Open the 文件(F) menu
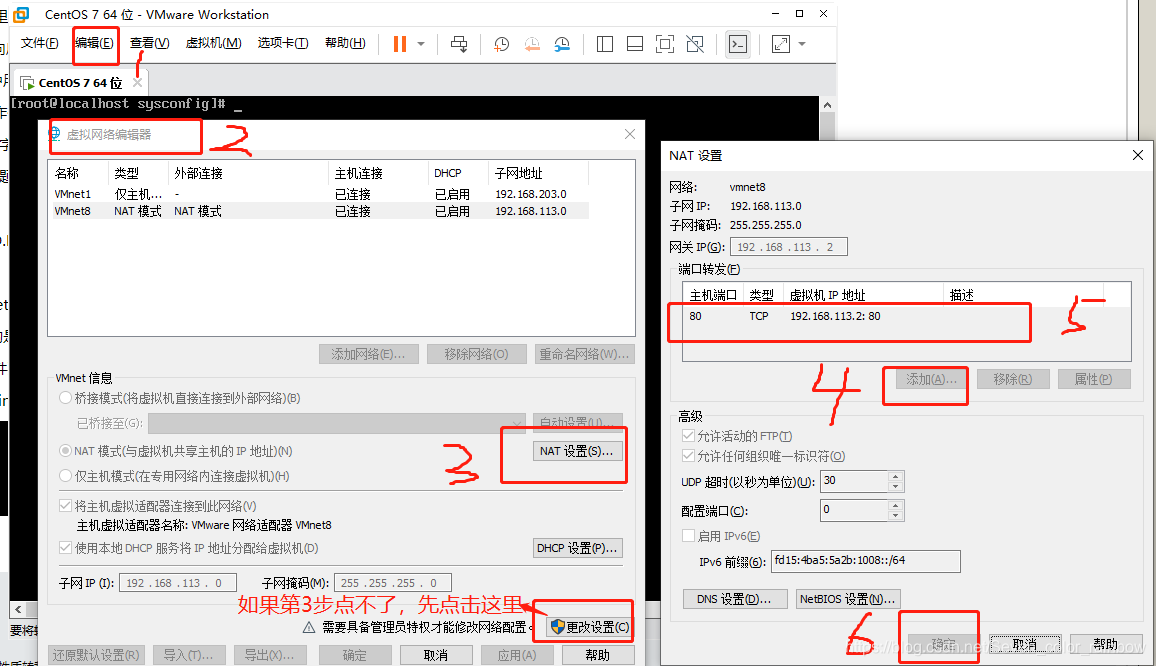Viewport: 1156px width, 666px height. click(39, 43)
